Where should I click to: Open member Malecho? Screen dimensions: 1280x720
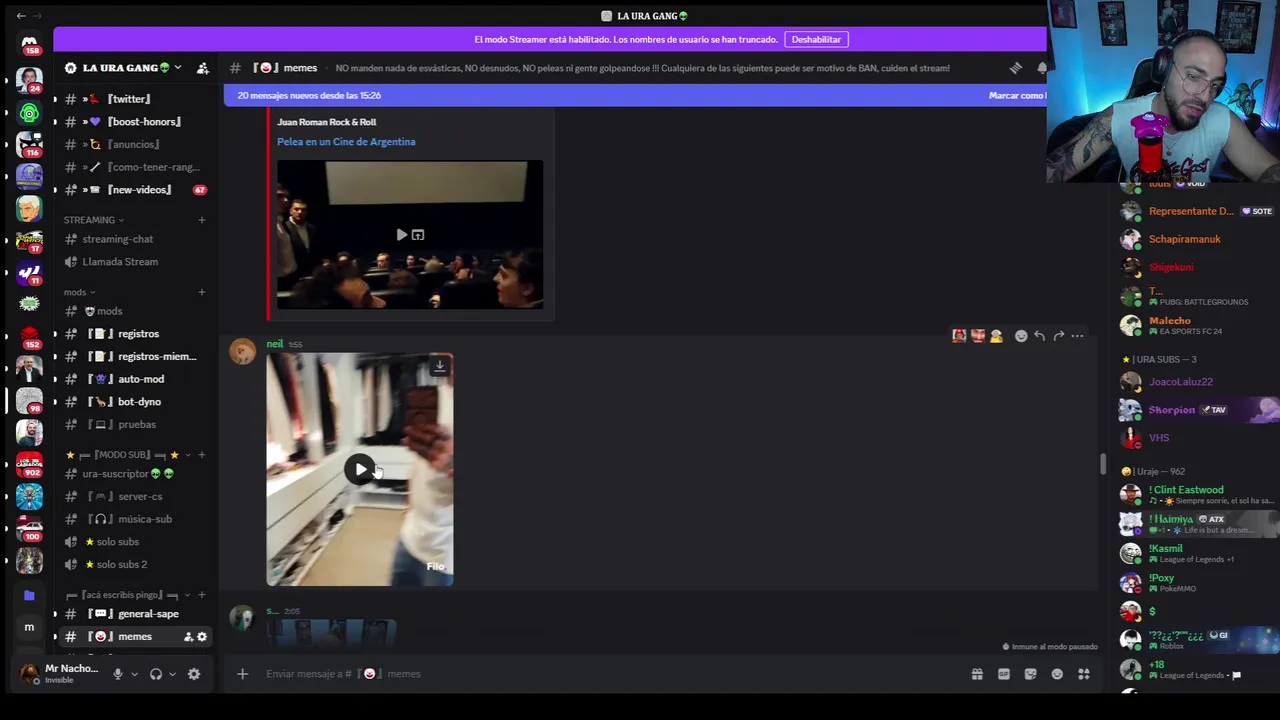tap(1195, 325)
